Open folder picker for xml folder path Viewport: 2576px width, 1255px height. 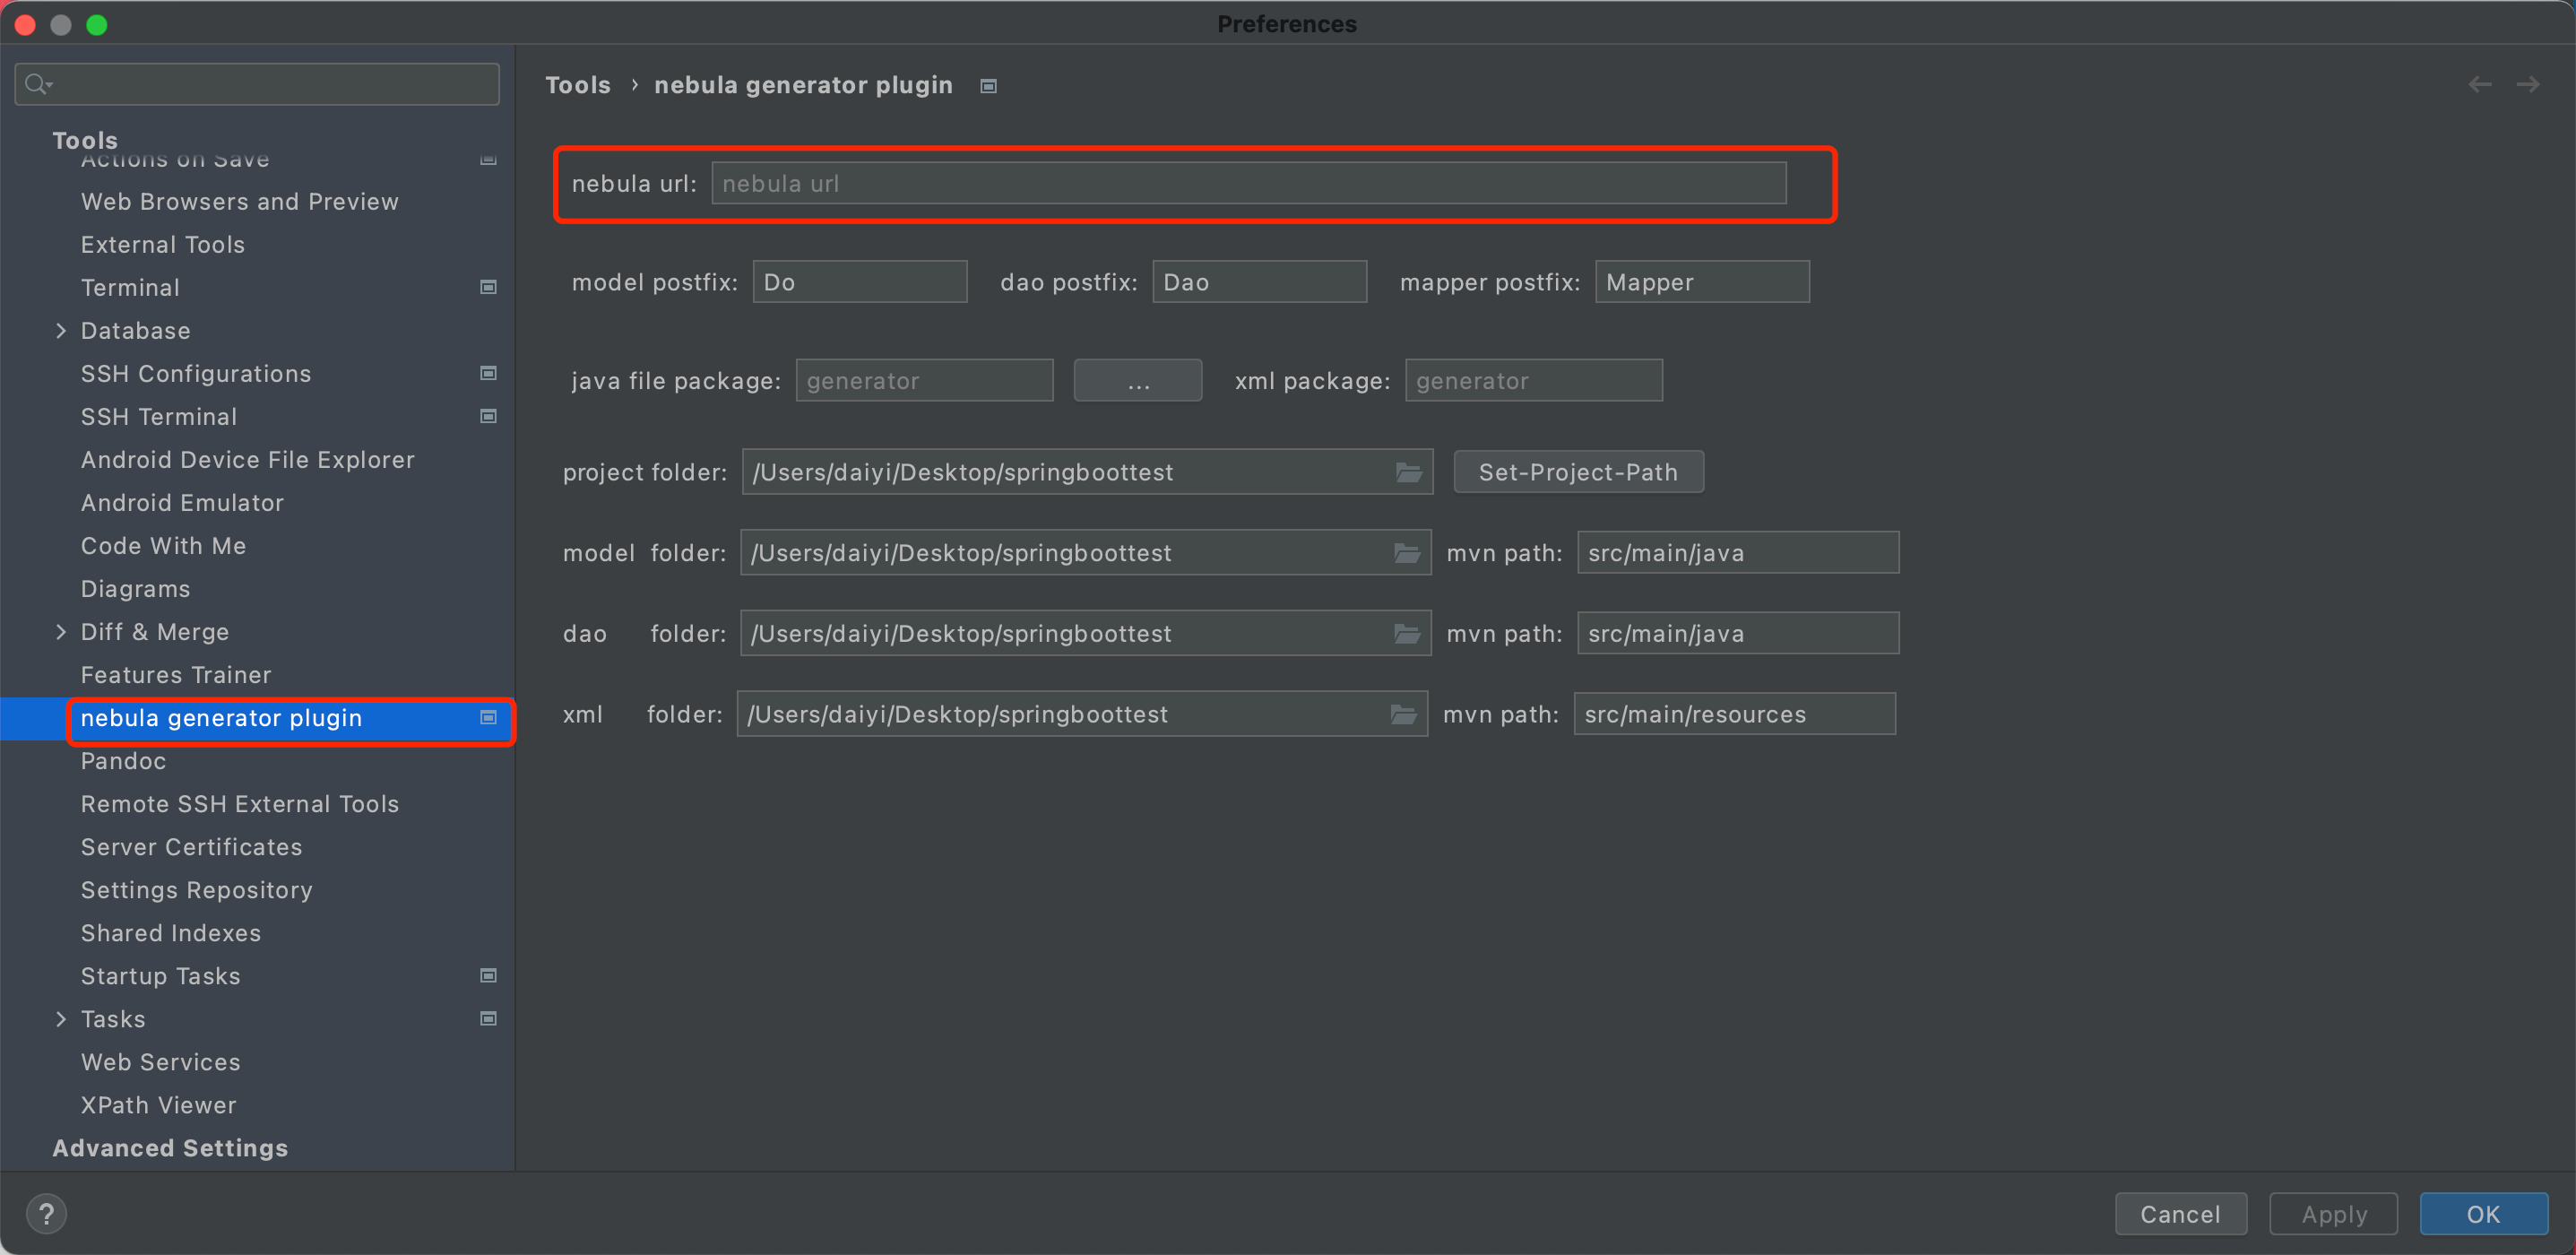(x=1403, y=713)
